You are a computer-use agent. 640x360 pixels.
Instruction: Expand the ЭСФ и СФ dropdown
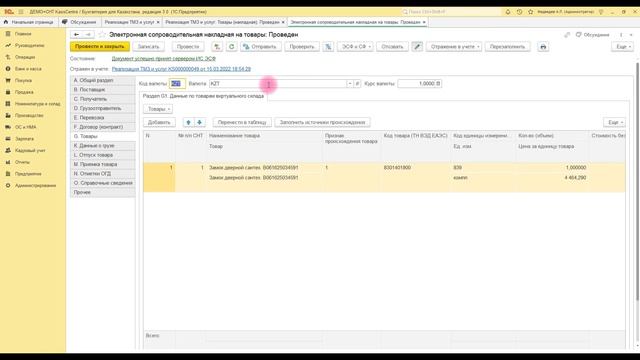click(x=354, y=47)
